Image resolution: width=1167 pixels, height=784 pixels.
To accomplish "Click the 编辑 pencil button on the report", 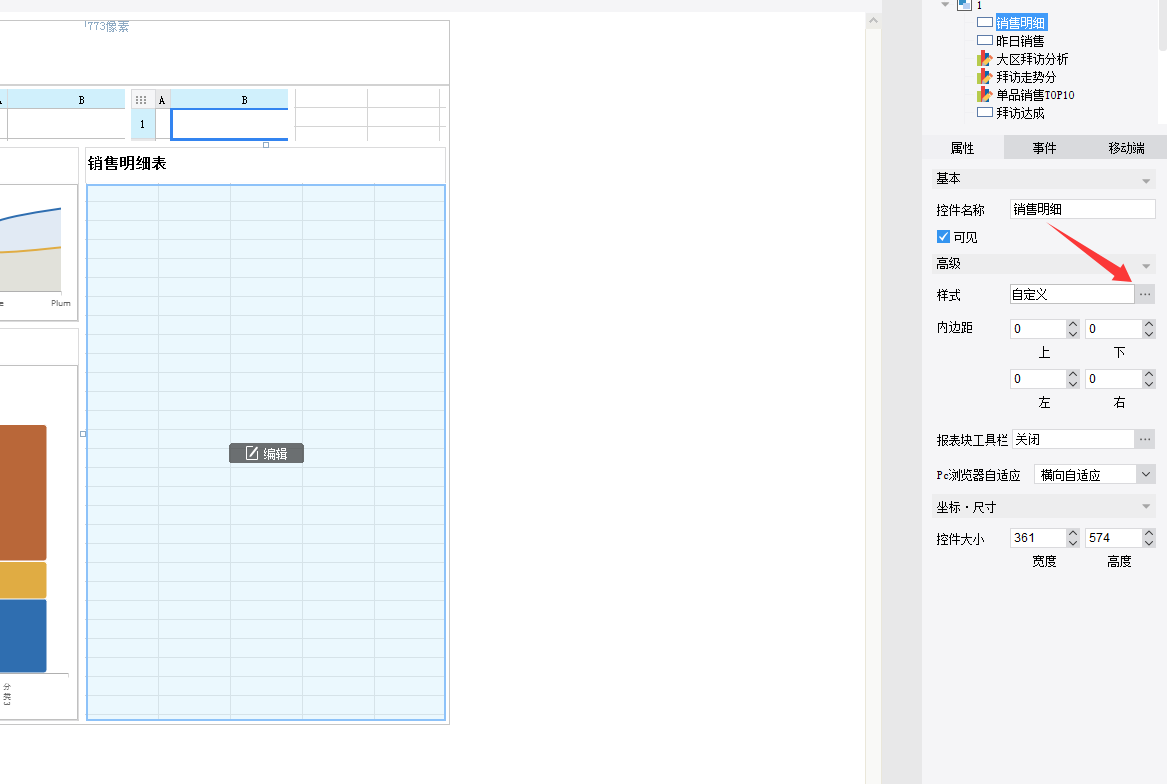I will tap(266, 453).
